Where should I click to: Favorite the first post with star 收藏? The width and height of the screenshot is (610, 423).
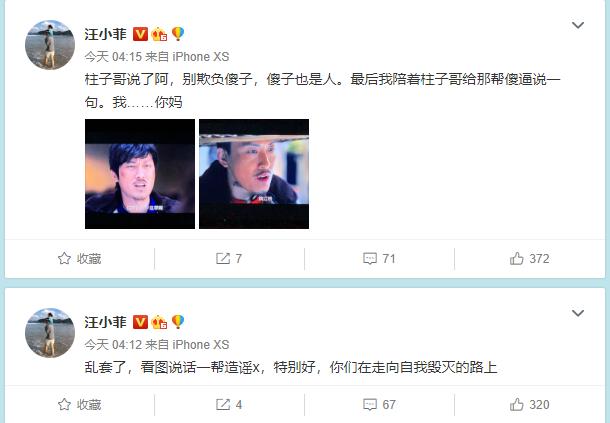pyautogui.click(x=79, y=258)
